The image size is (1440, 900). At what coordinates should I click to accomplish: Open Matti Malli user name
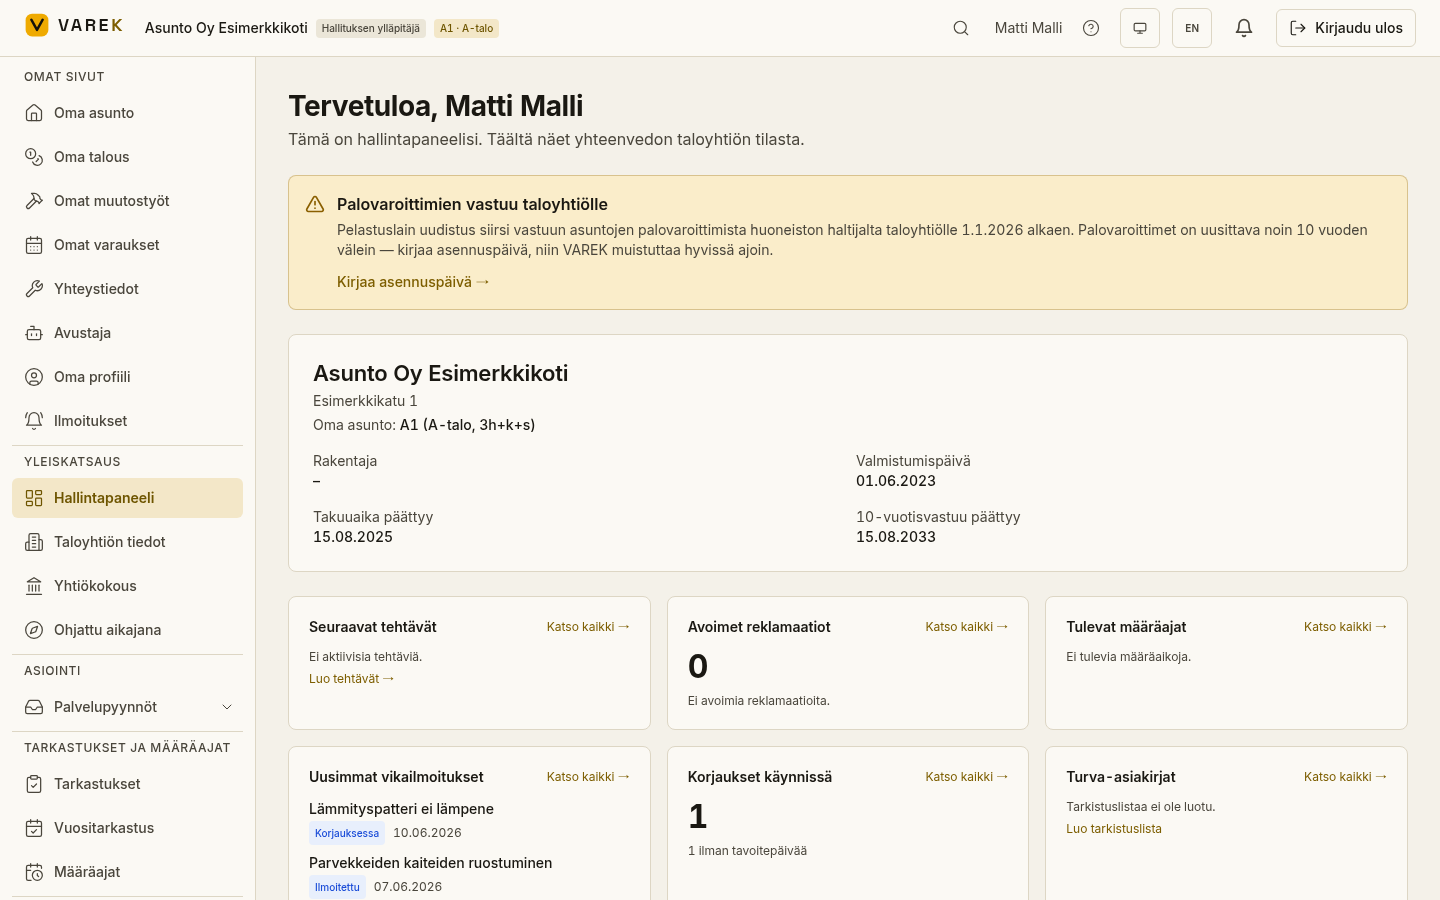1028,28
